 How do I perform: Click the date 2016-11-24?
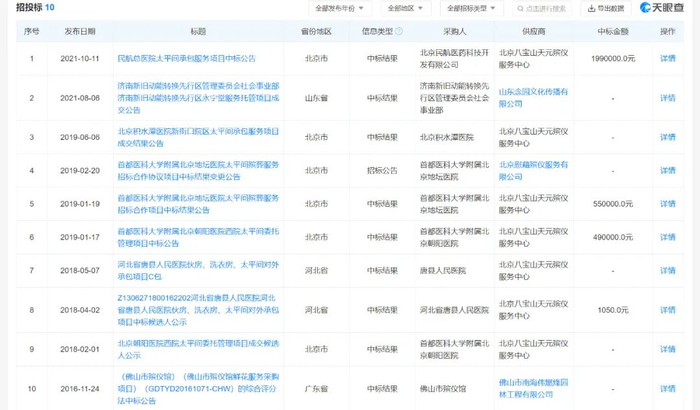[80, 389]
